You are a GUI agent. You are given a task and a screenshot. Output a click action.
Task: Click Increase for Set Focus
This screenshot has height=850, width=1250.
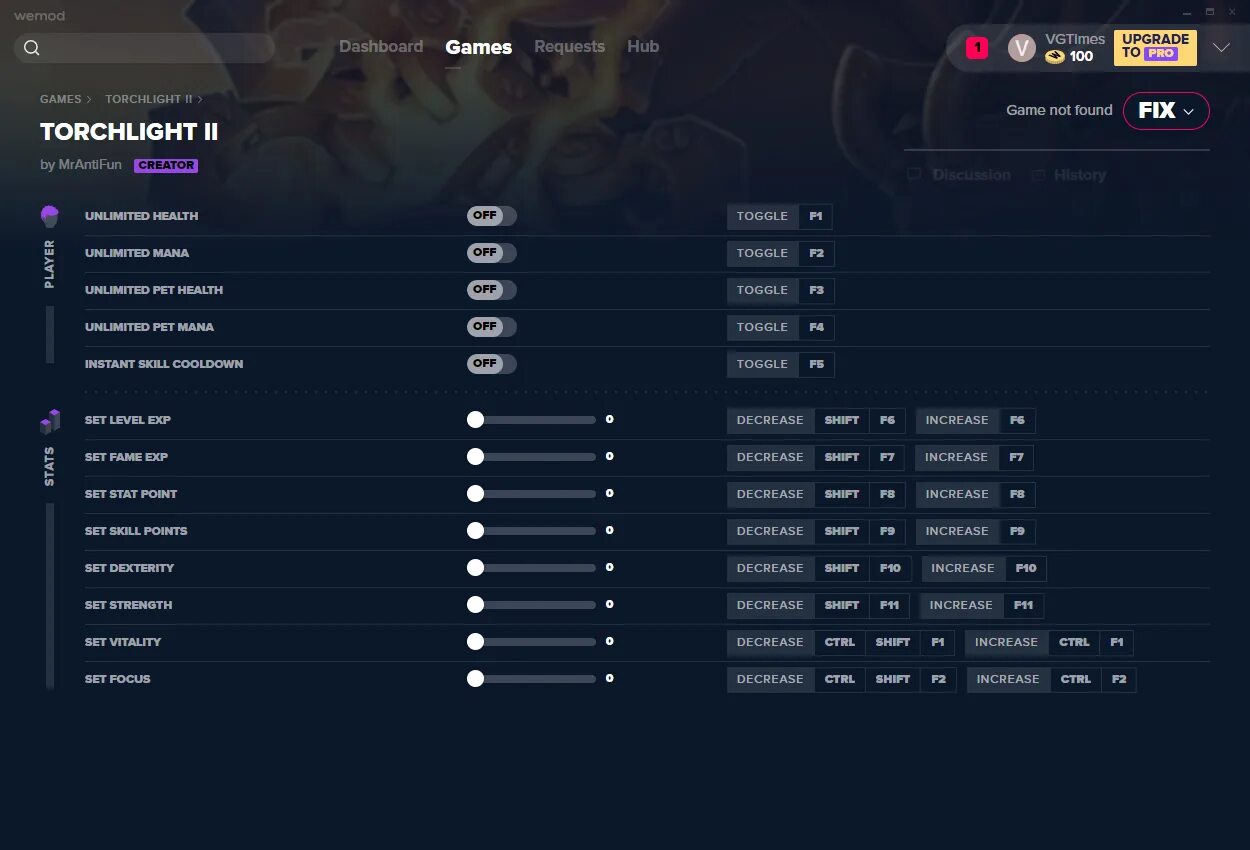click(1008, 679)
